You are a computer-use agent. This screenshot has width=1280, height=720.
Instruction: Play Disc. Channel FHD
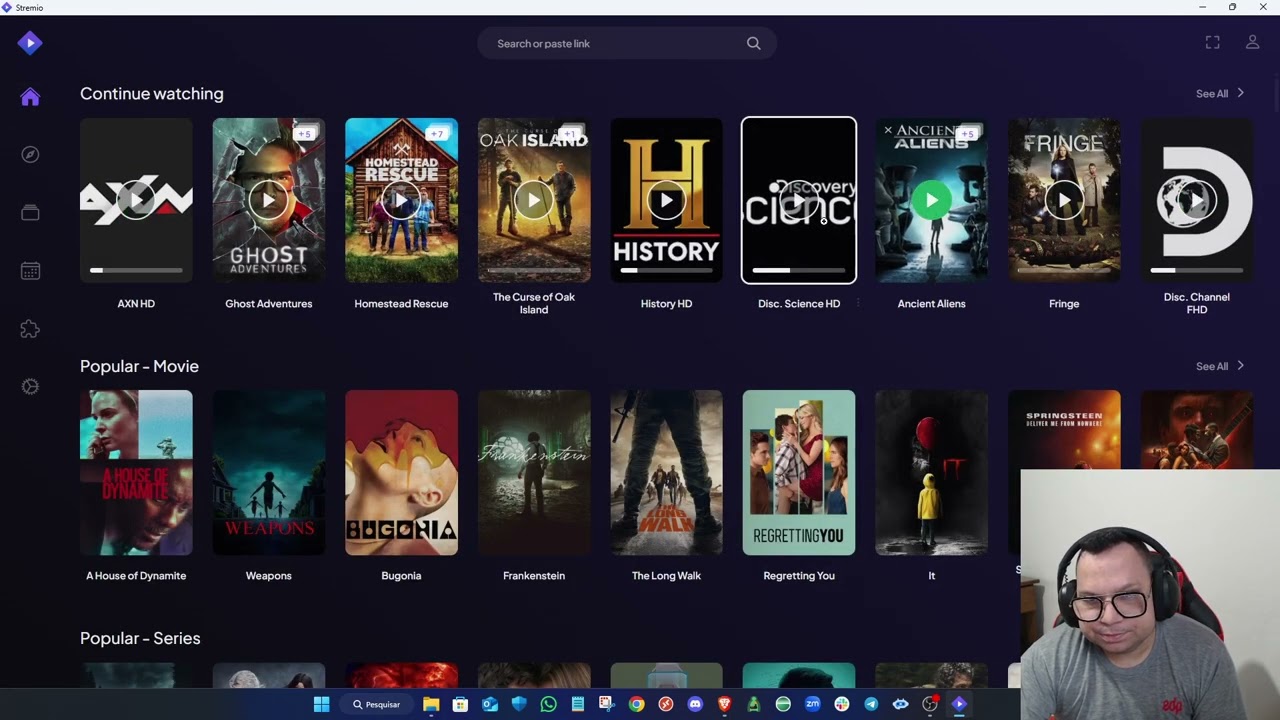click(x=1196, y=200)
